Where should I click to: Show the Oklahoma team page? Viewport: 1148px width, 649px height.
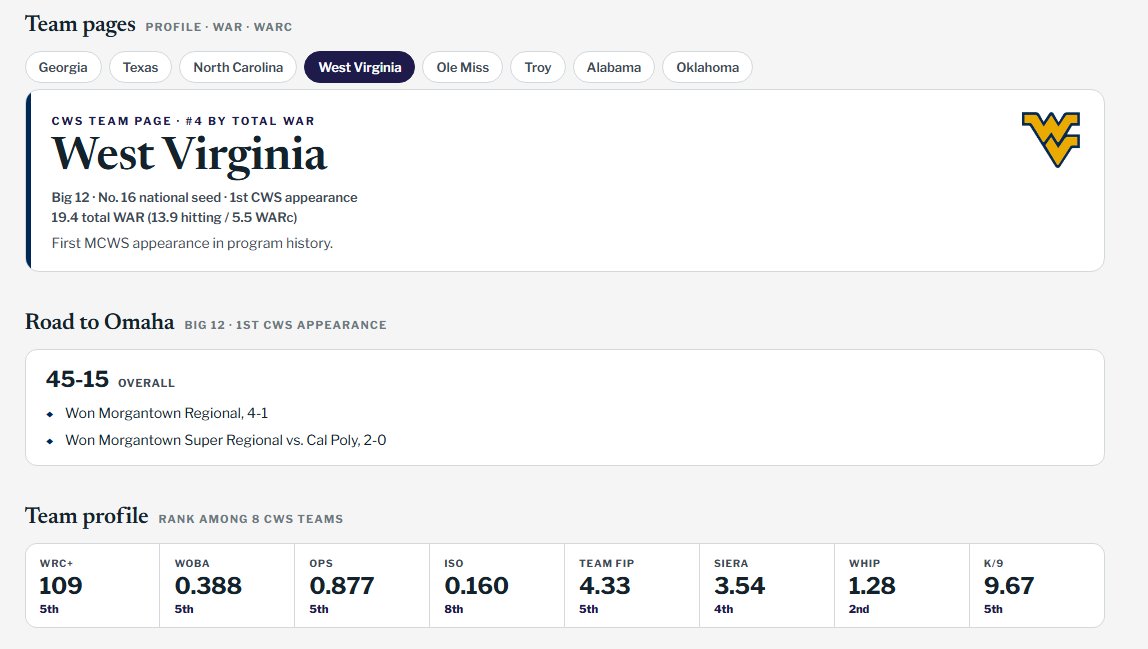point(707,67)
